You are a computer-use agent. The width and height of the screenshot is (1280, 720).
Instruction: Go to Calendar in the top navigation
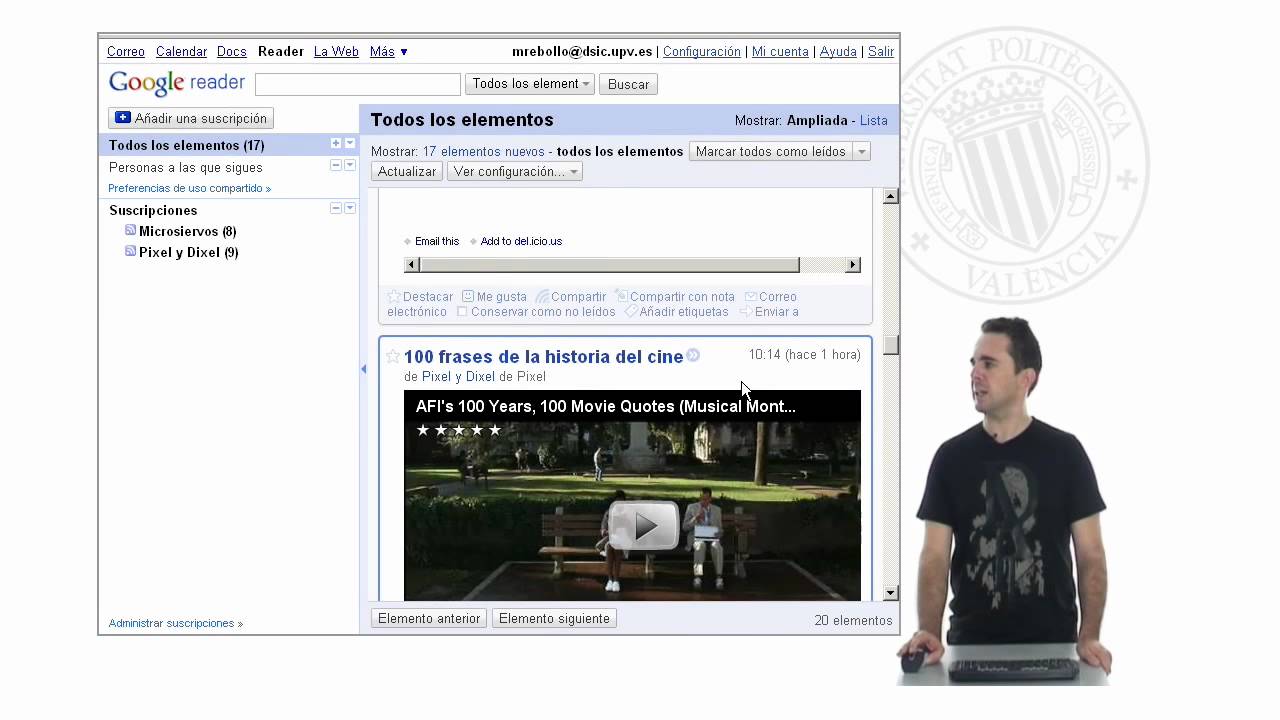pos(181,52)
